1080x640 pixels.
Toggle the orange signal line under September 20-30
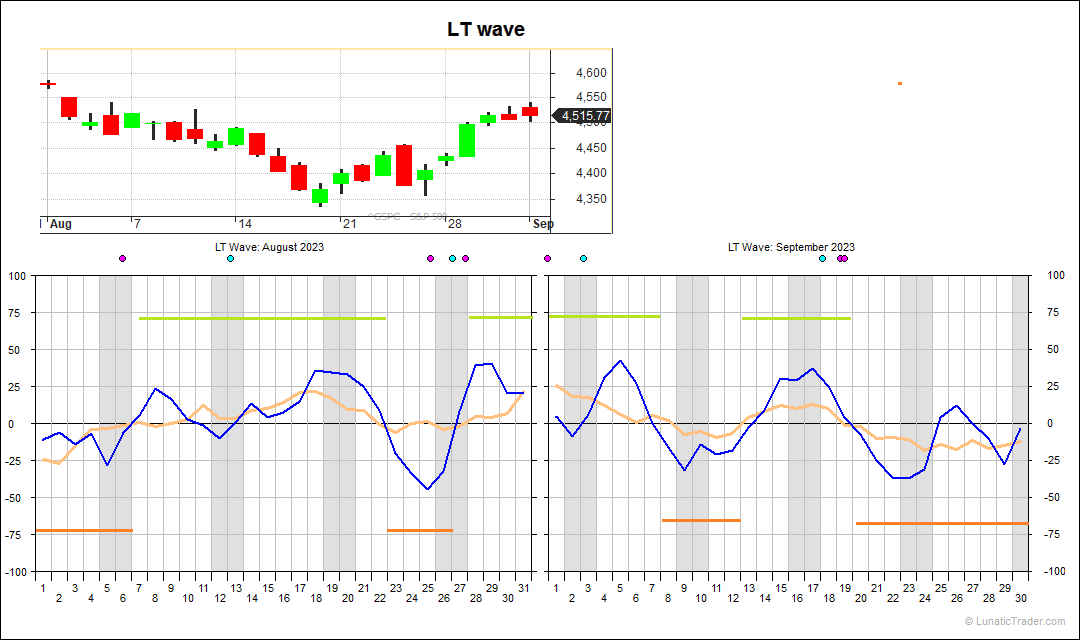click(940, 522)
